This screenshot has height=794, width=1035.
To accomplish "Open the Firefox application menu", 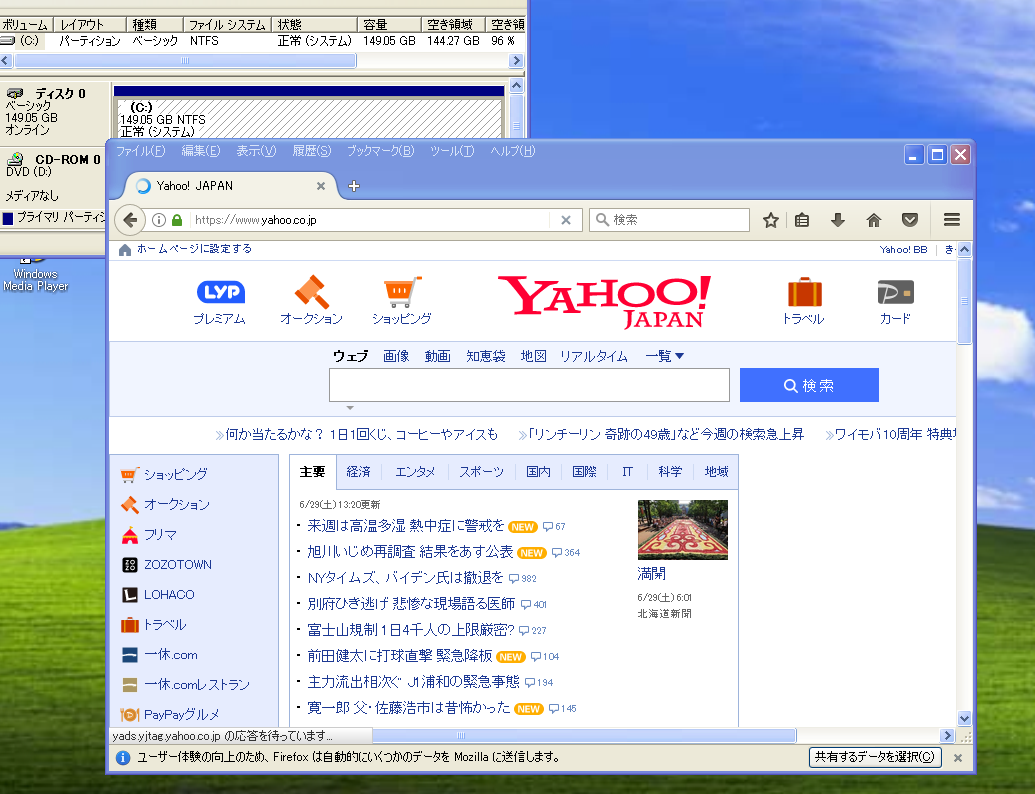I will [x=951, y=219].
